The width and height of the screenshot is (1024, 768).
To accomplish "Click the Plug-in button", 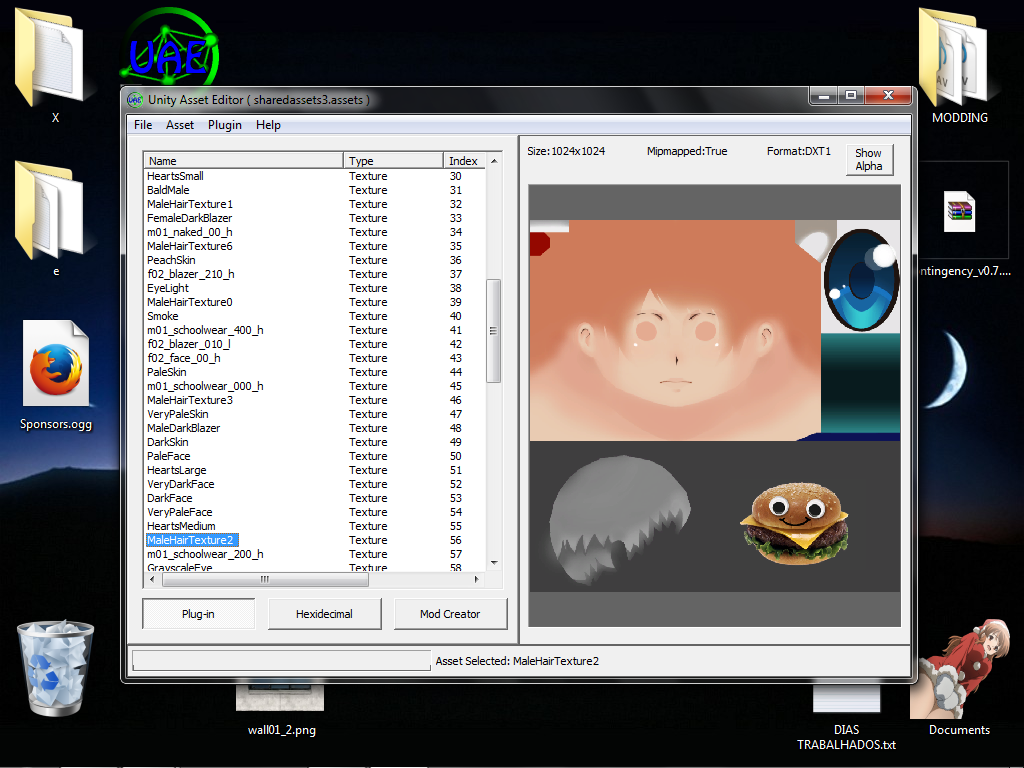I will point(199,614).
